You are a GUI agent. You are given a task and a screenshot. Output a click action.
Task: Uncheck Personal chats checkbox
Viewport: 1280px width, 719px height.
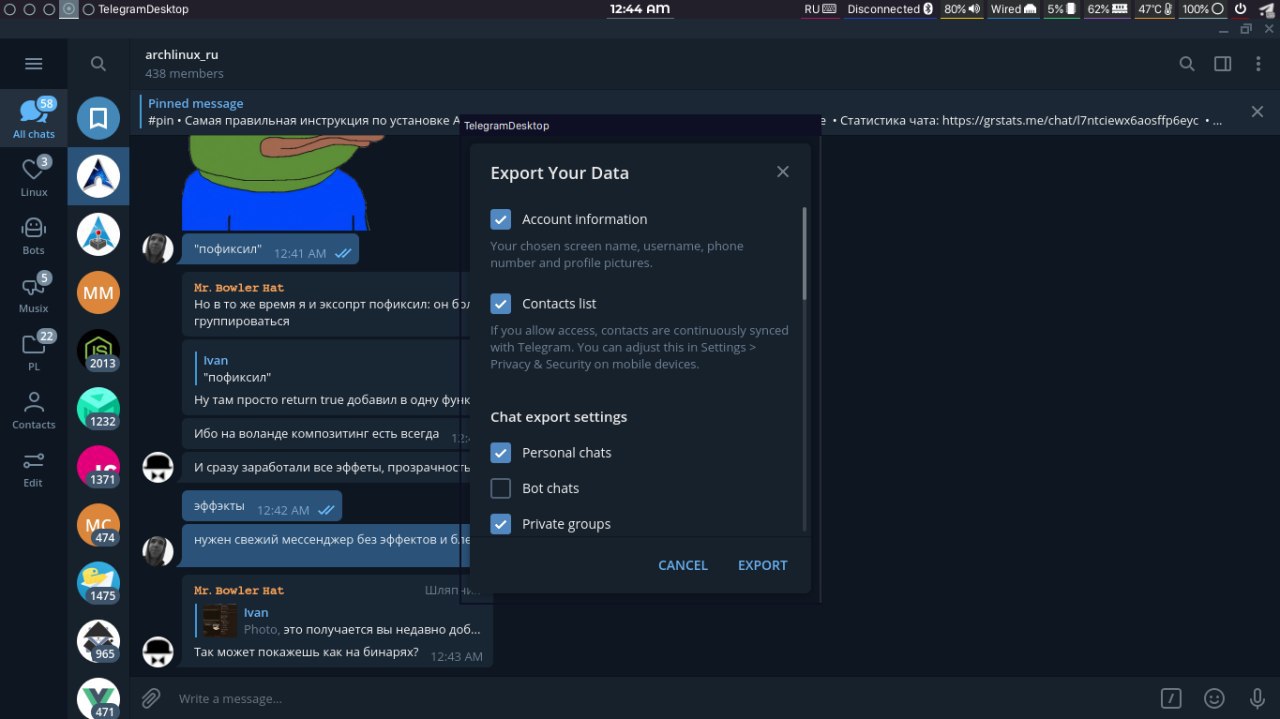[x=501, y=453]
